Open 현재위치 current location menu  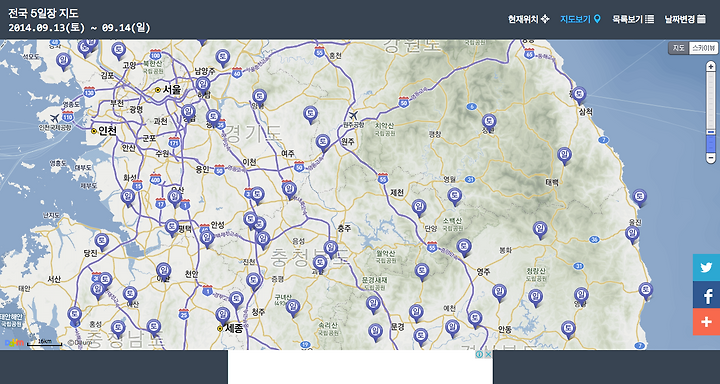(x=529, y=19)
